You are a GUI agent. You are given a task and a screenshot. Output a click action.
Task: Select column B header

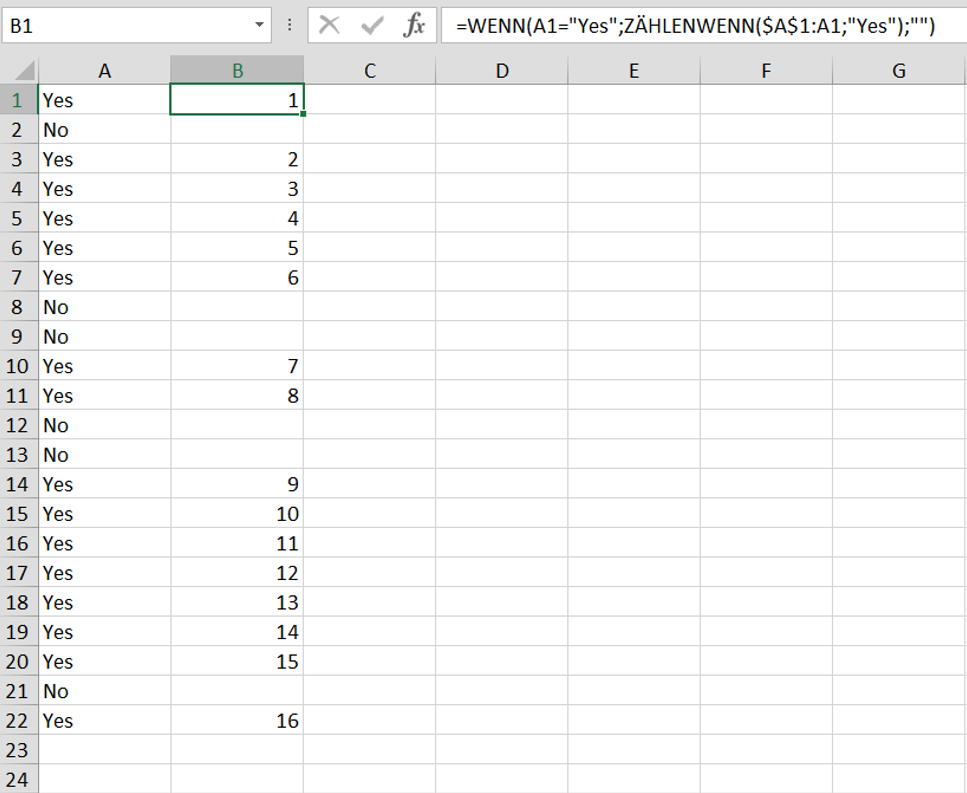(237, 70)
